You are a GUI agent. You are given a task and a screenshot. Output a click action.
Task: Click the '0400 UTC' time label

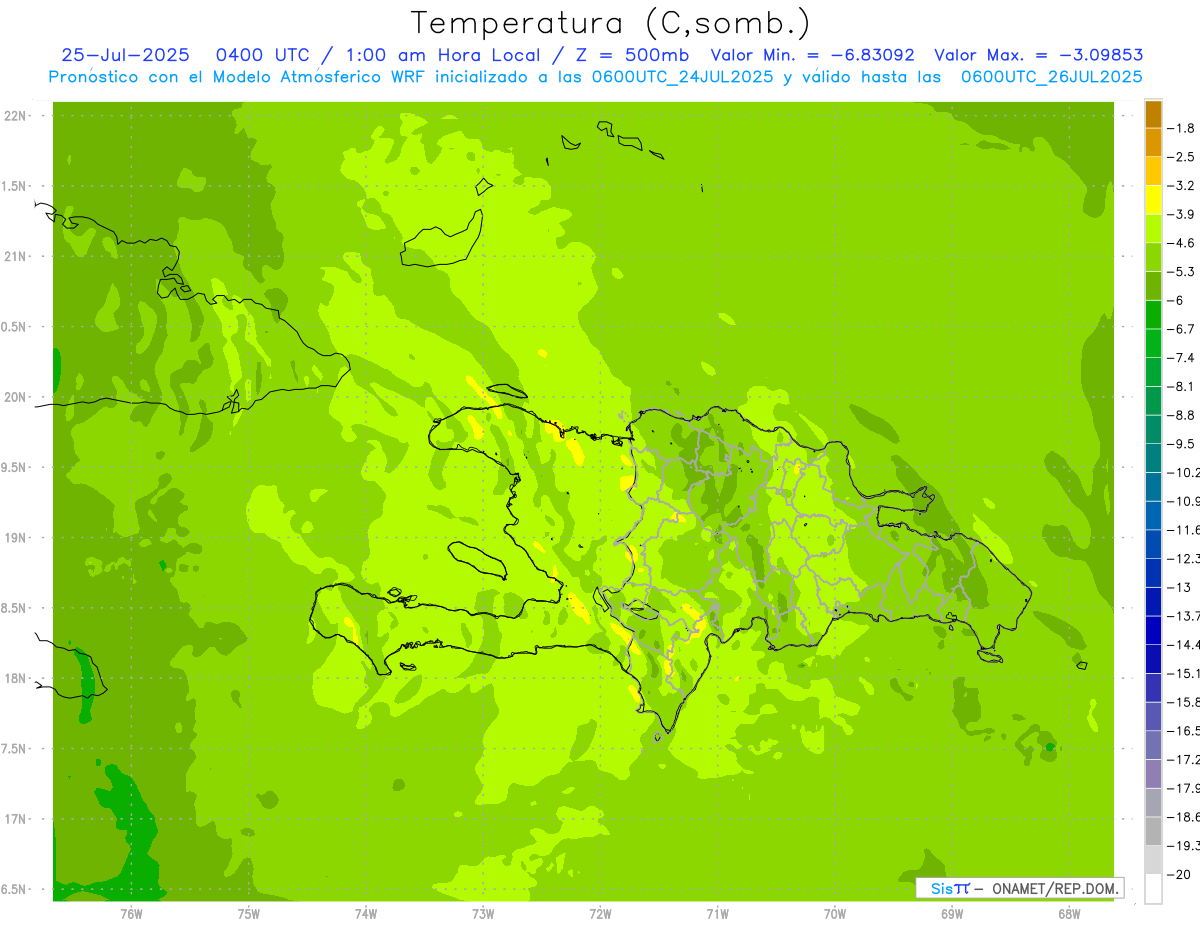click(x=264, y=55)
